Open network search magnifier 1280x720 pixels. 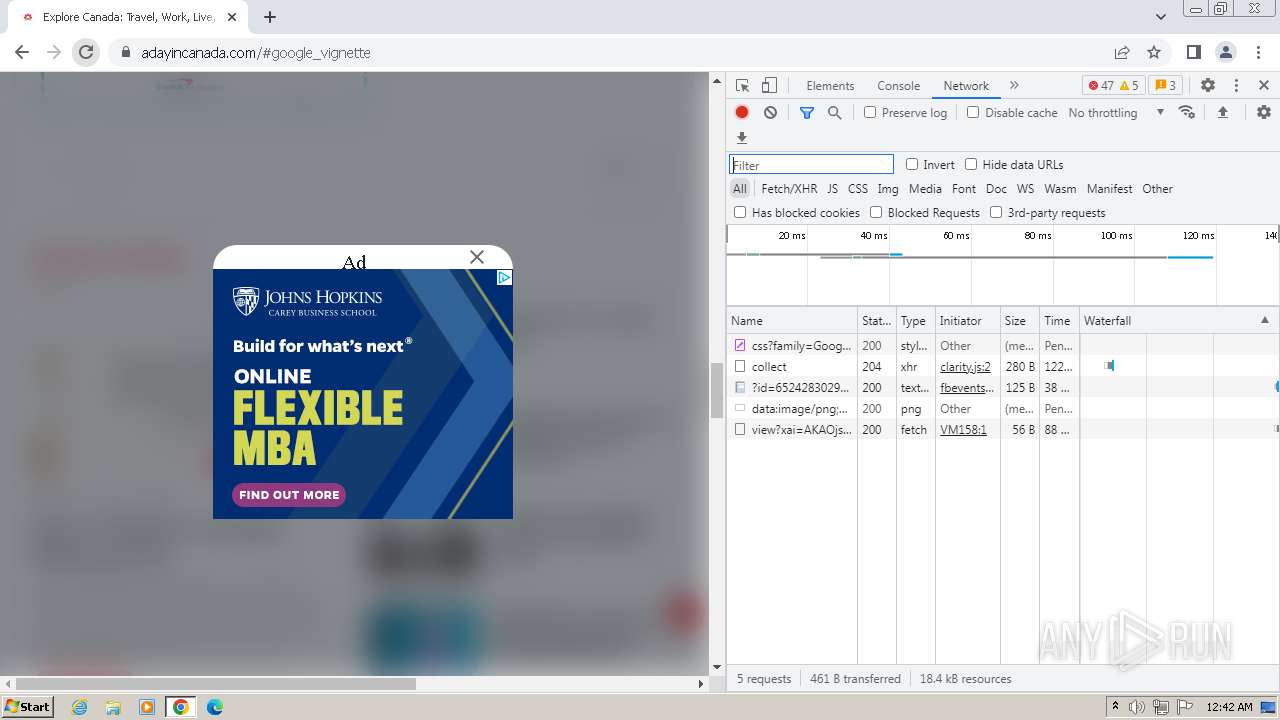pos(835,112)
